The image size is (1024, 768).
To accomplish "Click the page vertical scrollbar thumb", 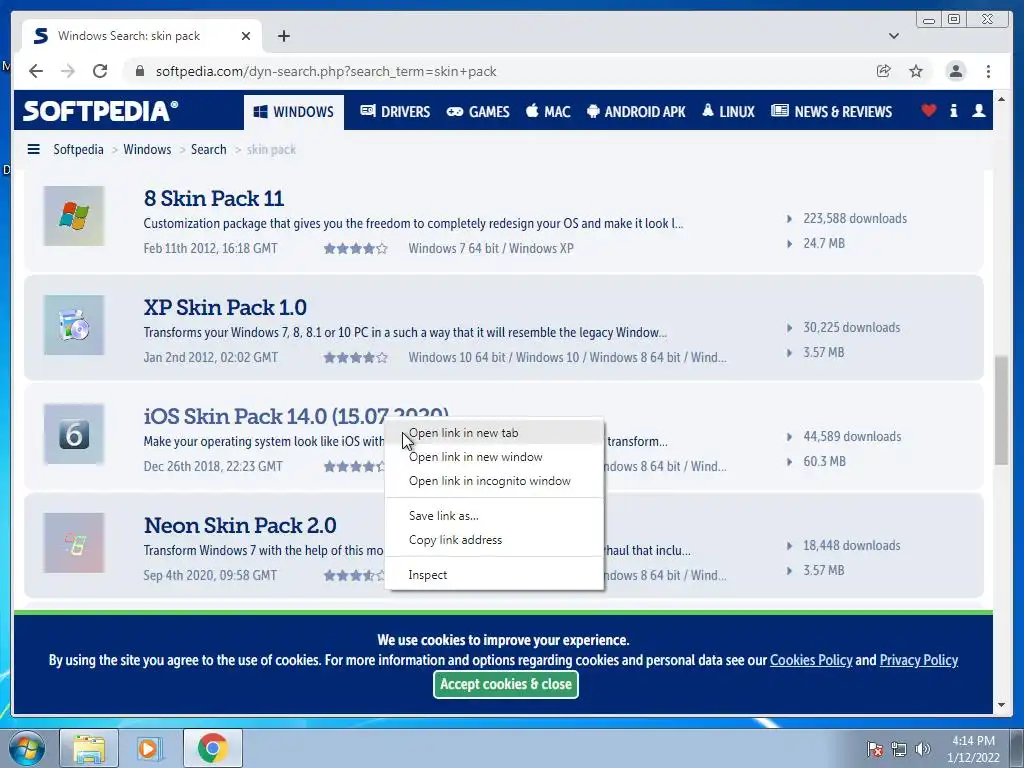I will pyautogui.click(x=1002, y=410).
